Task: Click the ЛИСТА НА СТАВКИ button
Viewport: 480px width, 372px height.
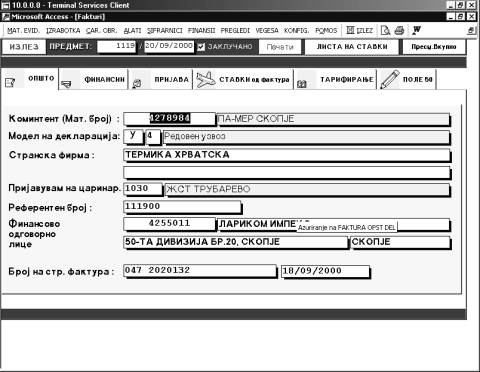Action: point(352,47)
